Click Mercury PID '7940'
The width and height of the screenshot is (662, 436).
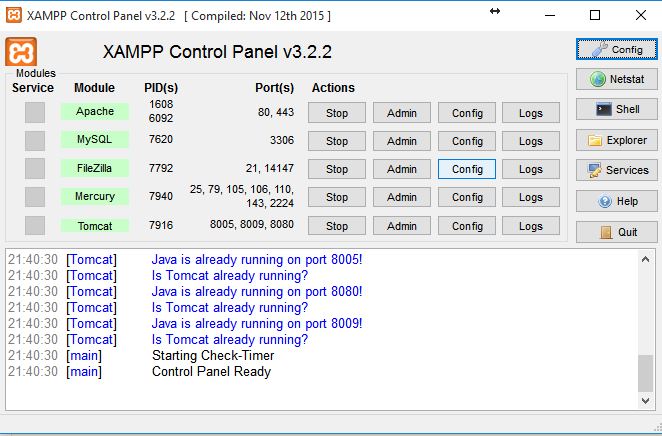click(161, 196)
